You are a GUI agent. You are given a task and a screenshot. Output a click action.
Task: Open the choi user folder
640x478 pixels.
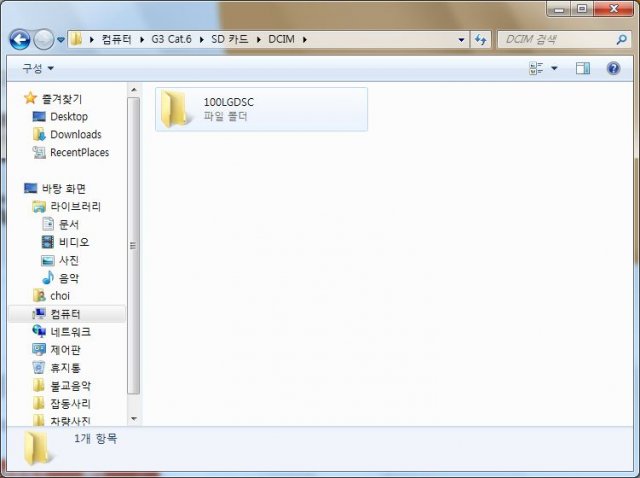pos(60,296)
